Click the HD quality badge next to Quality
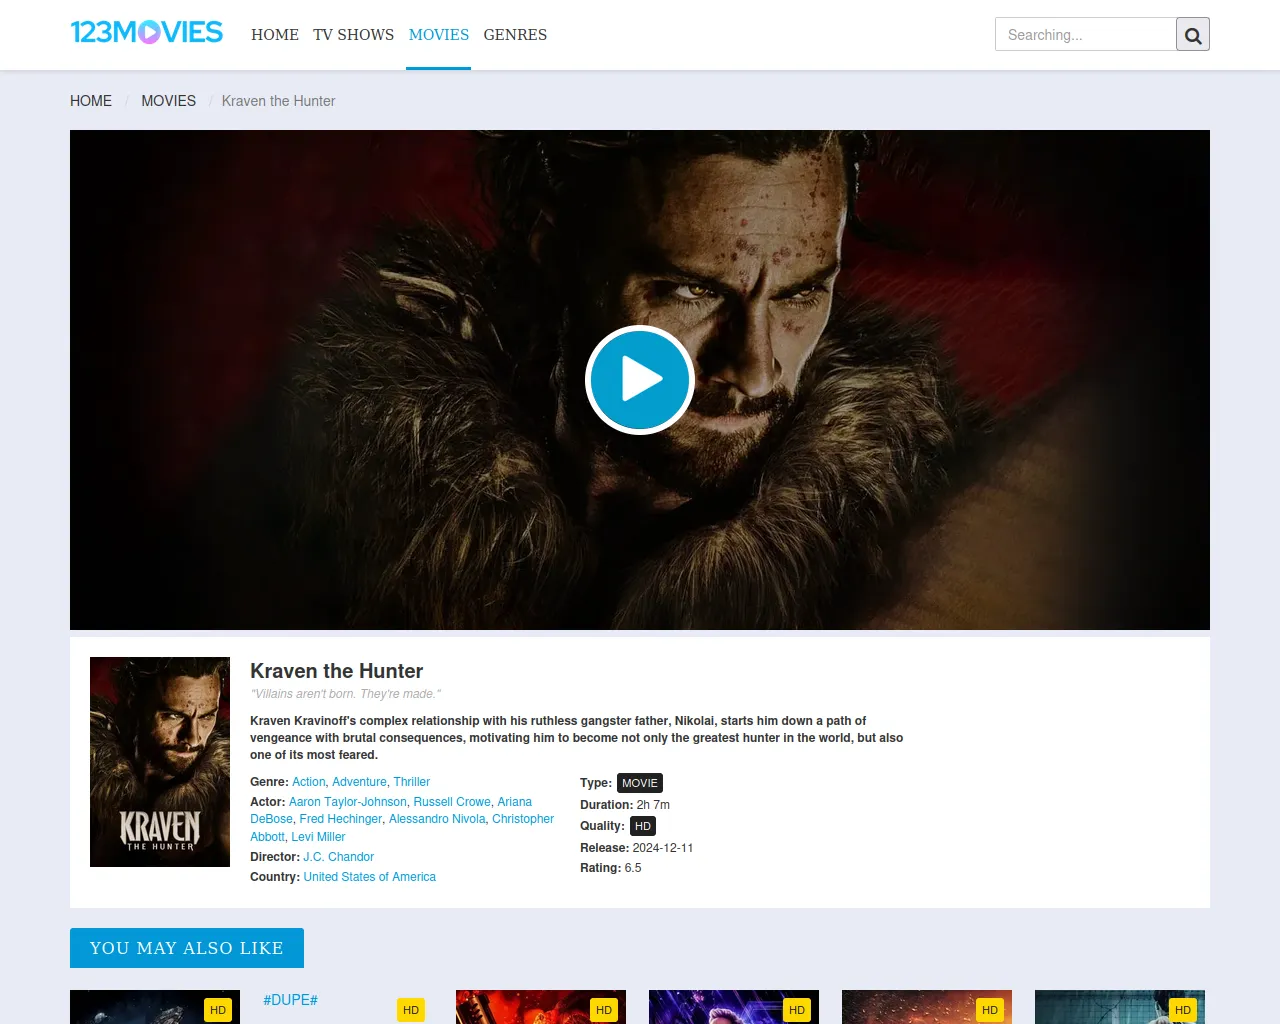This screenshot has height=1024, width=1280. (x=643, y=826)
